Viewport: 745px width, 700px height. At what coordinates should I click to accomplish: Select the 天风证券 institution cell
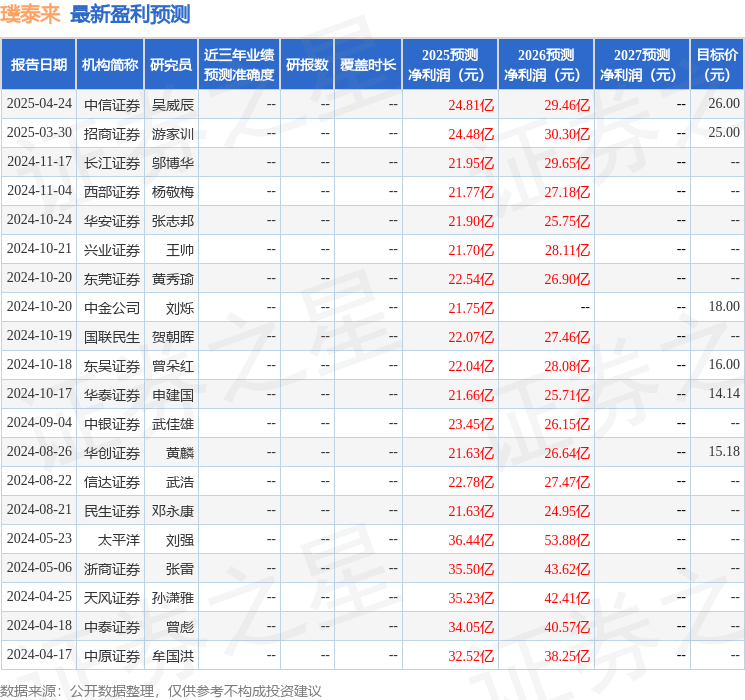(x=112, y=597)
